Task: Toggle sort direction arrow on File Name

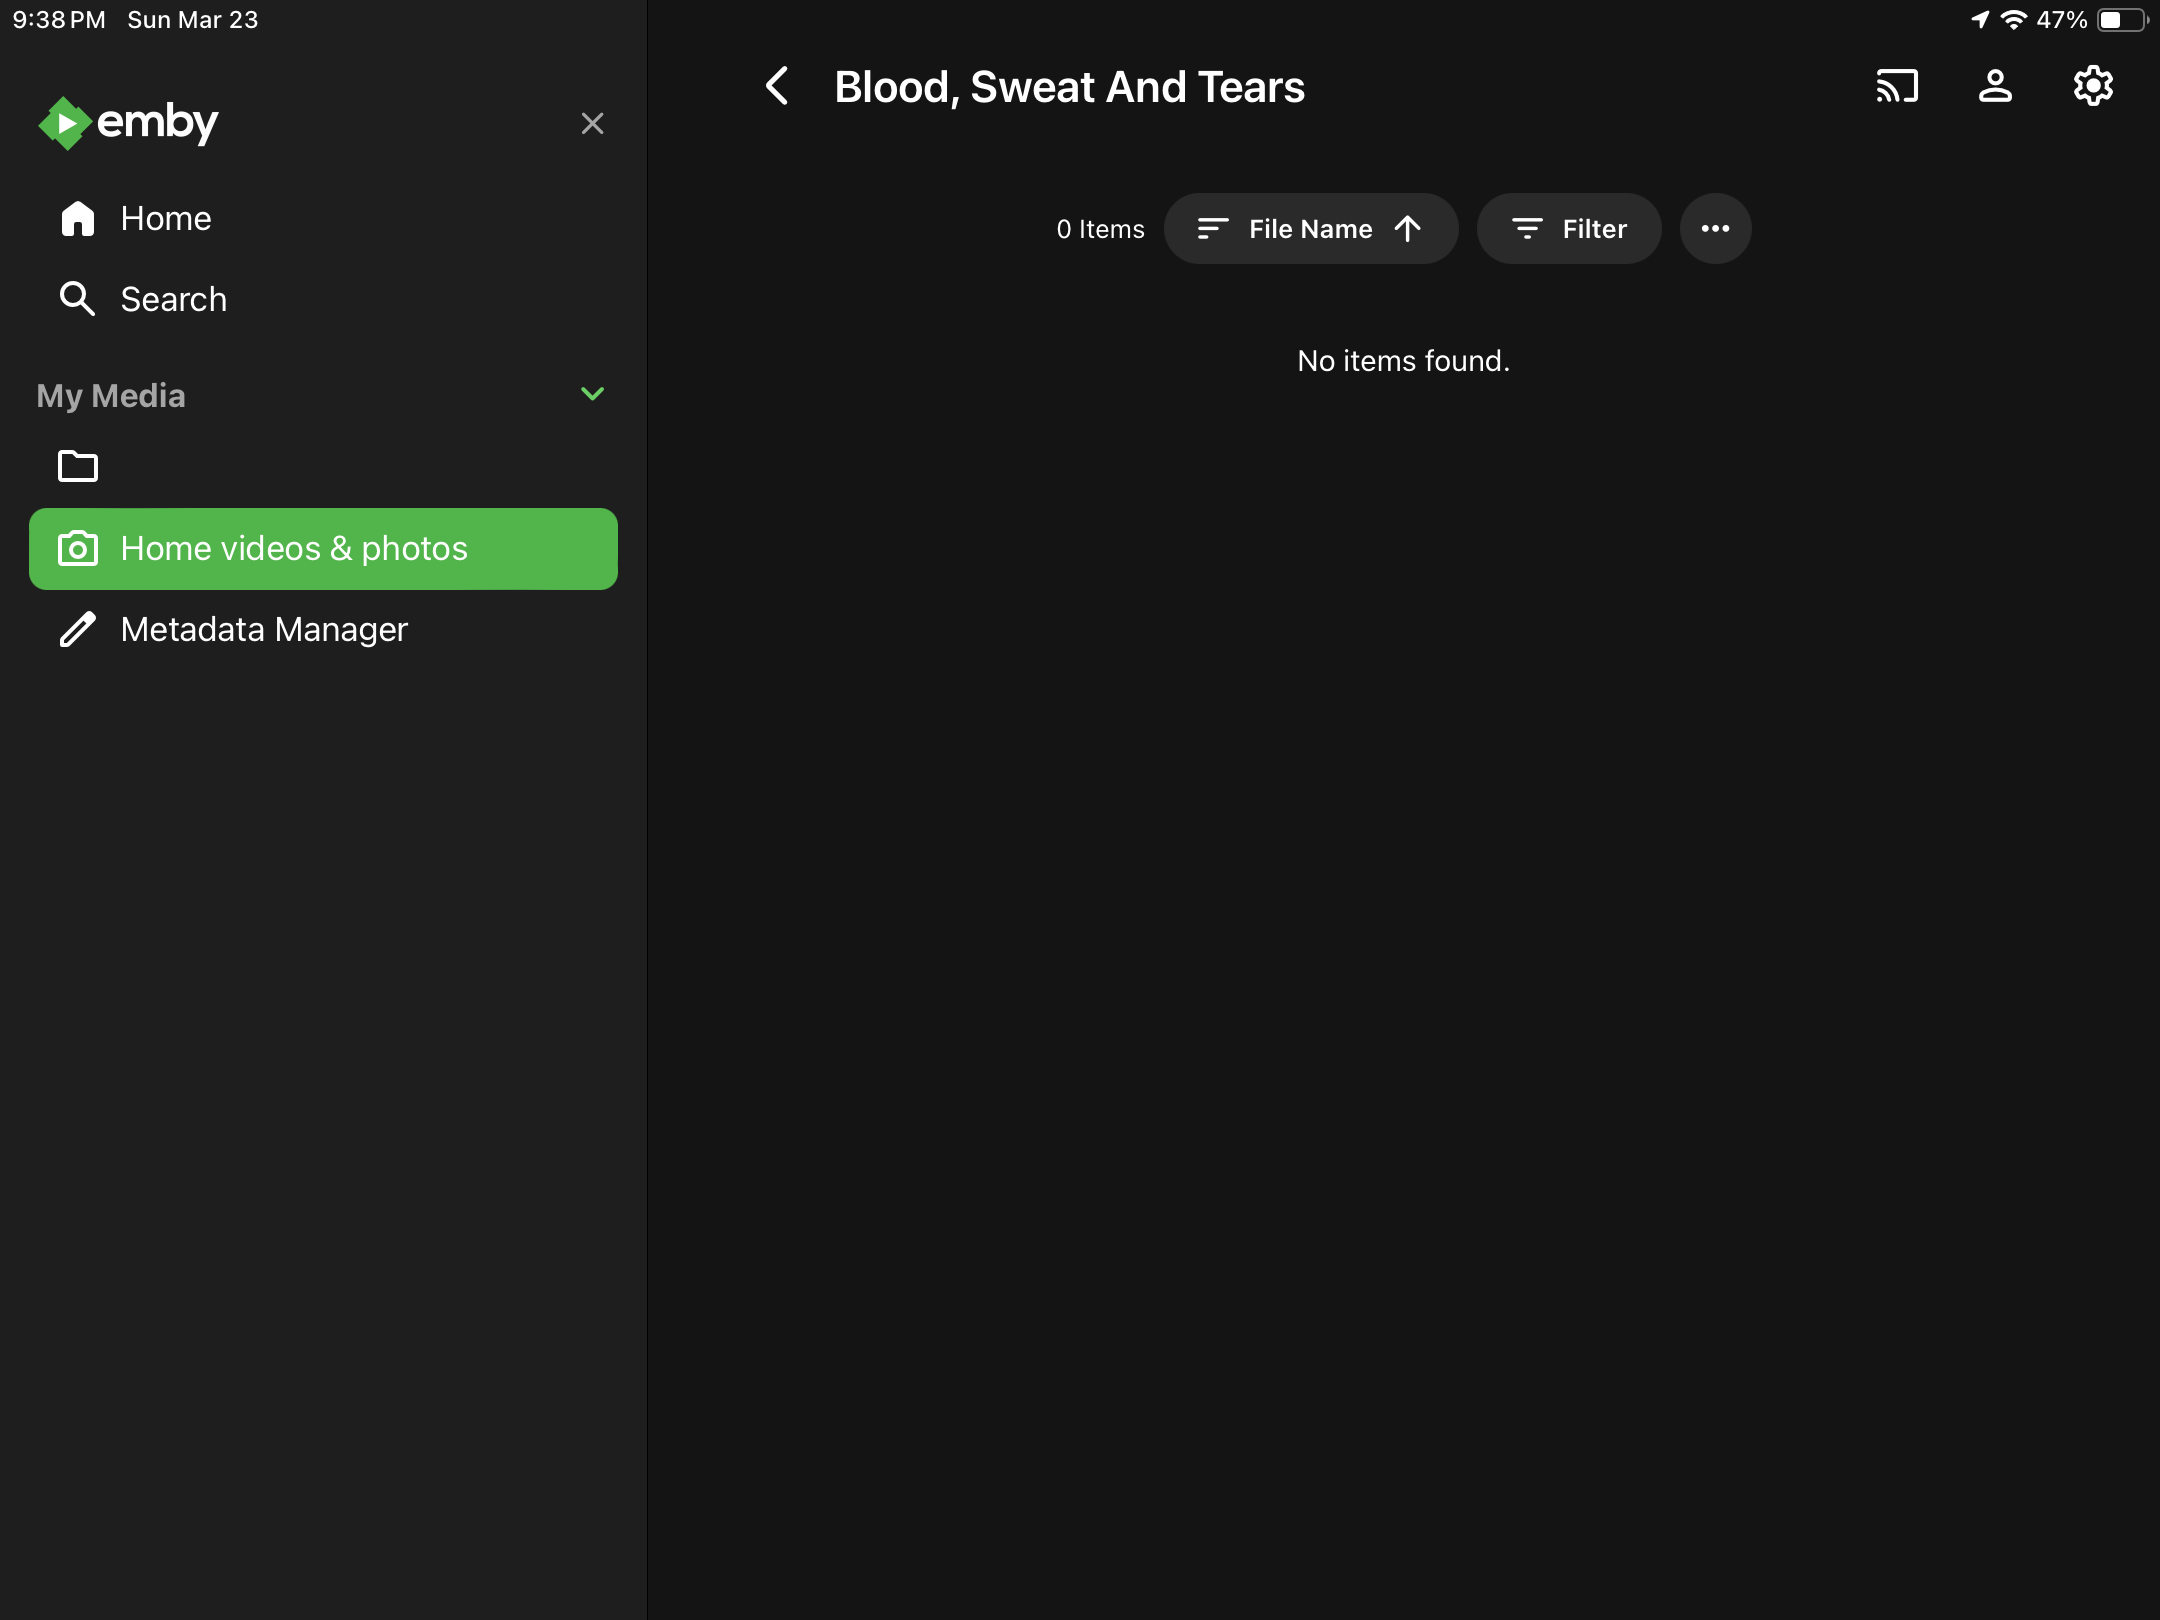Action: tap(1408, 229)
